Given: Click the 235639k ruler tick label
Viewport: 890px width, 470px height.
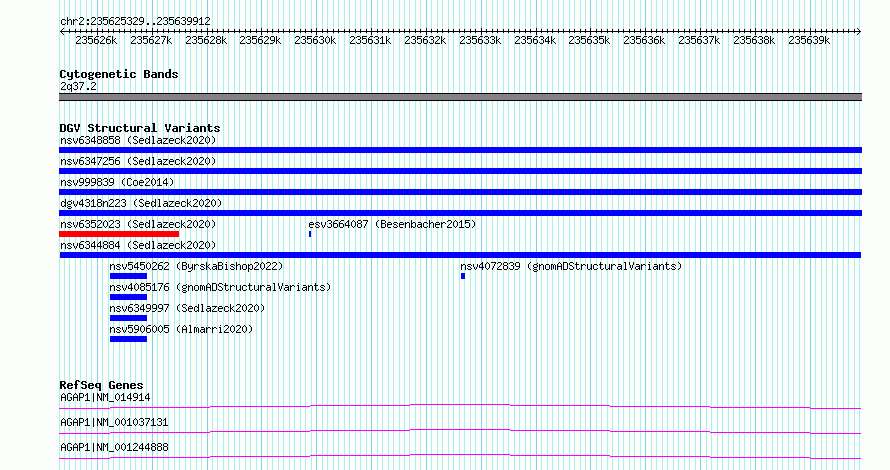Looking at the screenshot, I should click(809, 40).
